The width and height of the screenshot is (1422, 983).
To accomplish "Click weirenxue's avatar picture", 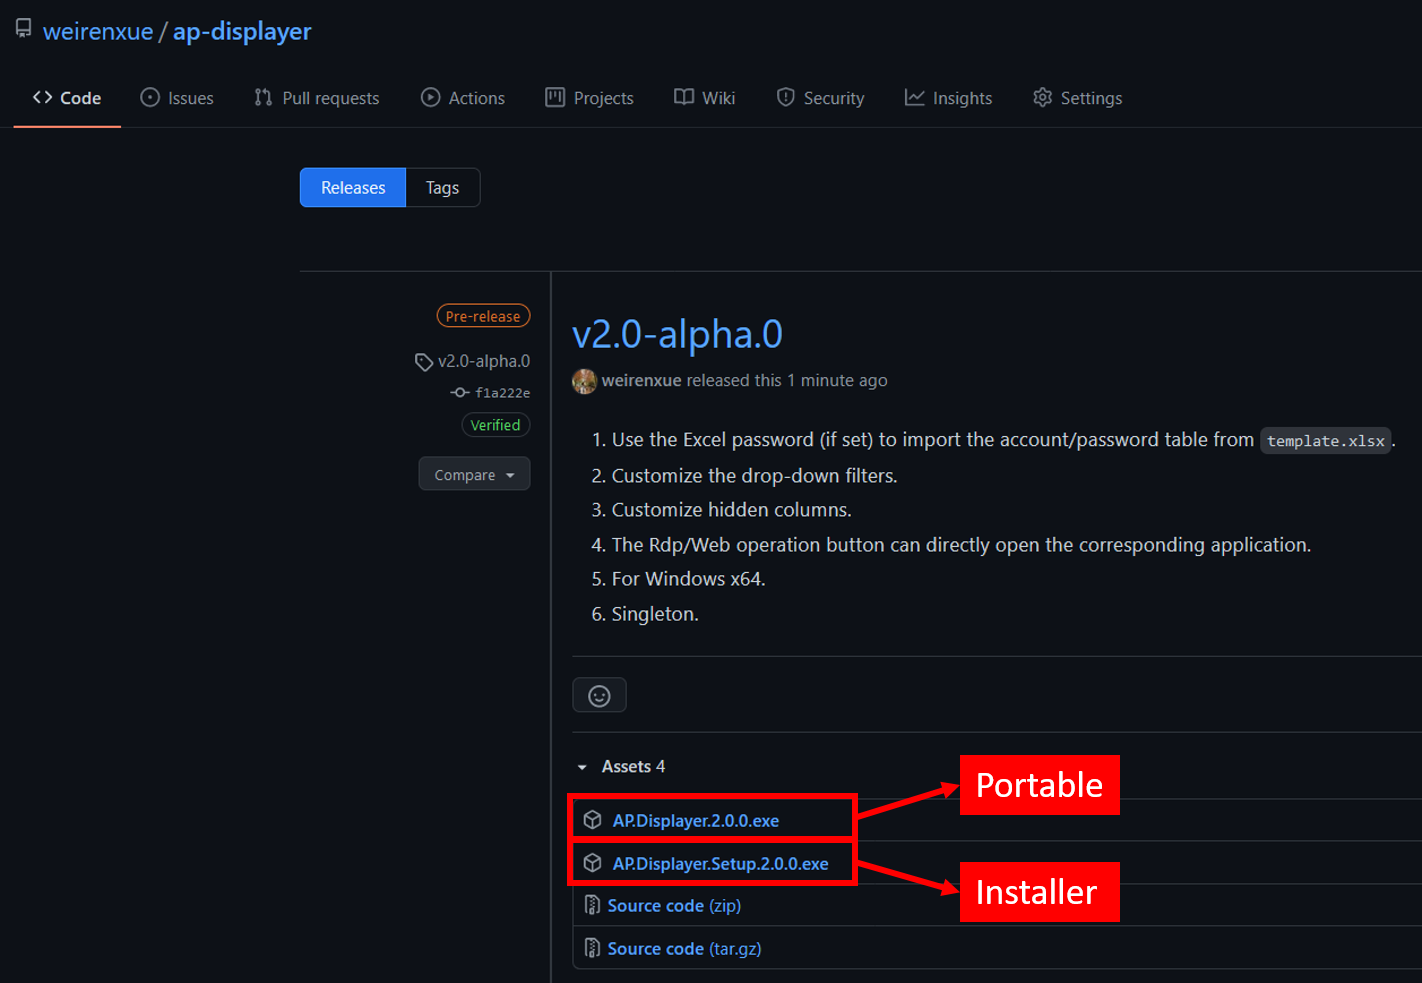I will click(584, 380).
